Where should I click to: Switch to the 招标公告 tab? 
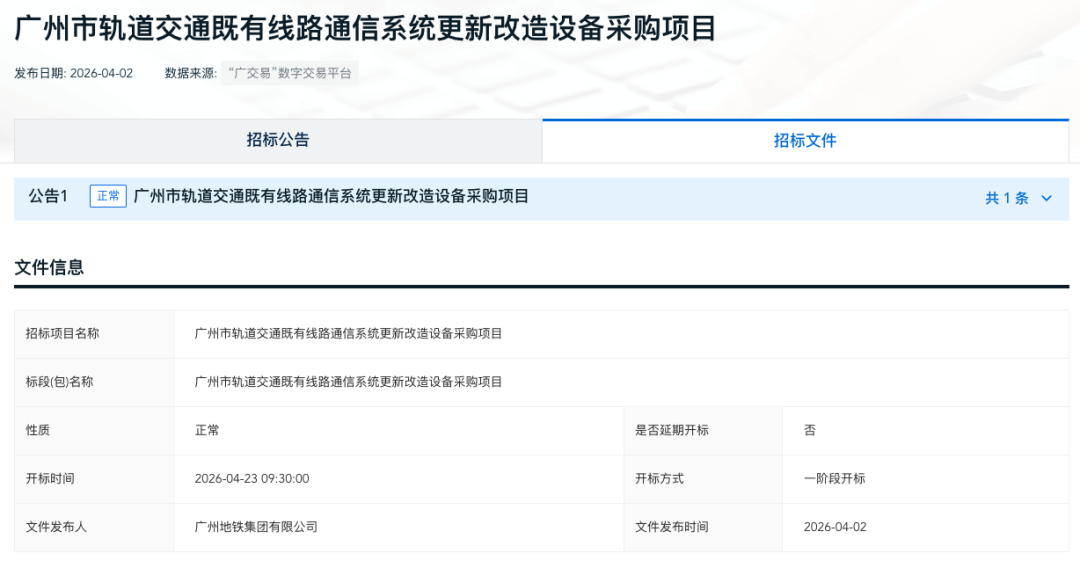pyautogui.click(x=278, y=140)
